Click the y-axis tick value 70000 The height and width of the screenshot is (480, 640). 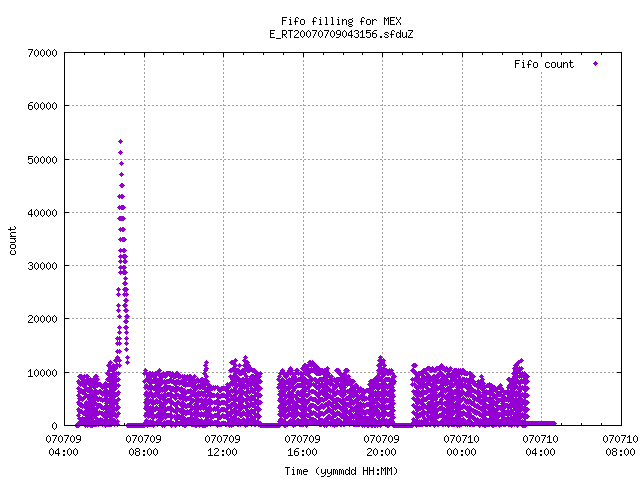42,53
